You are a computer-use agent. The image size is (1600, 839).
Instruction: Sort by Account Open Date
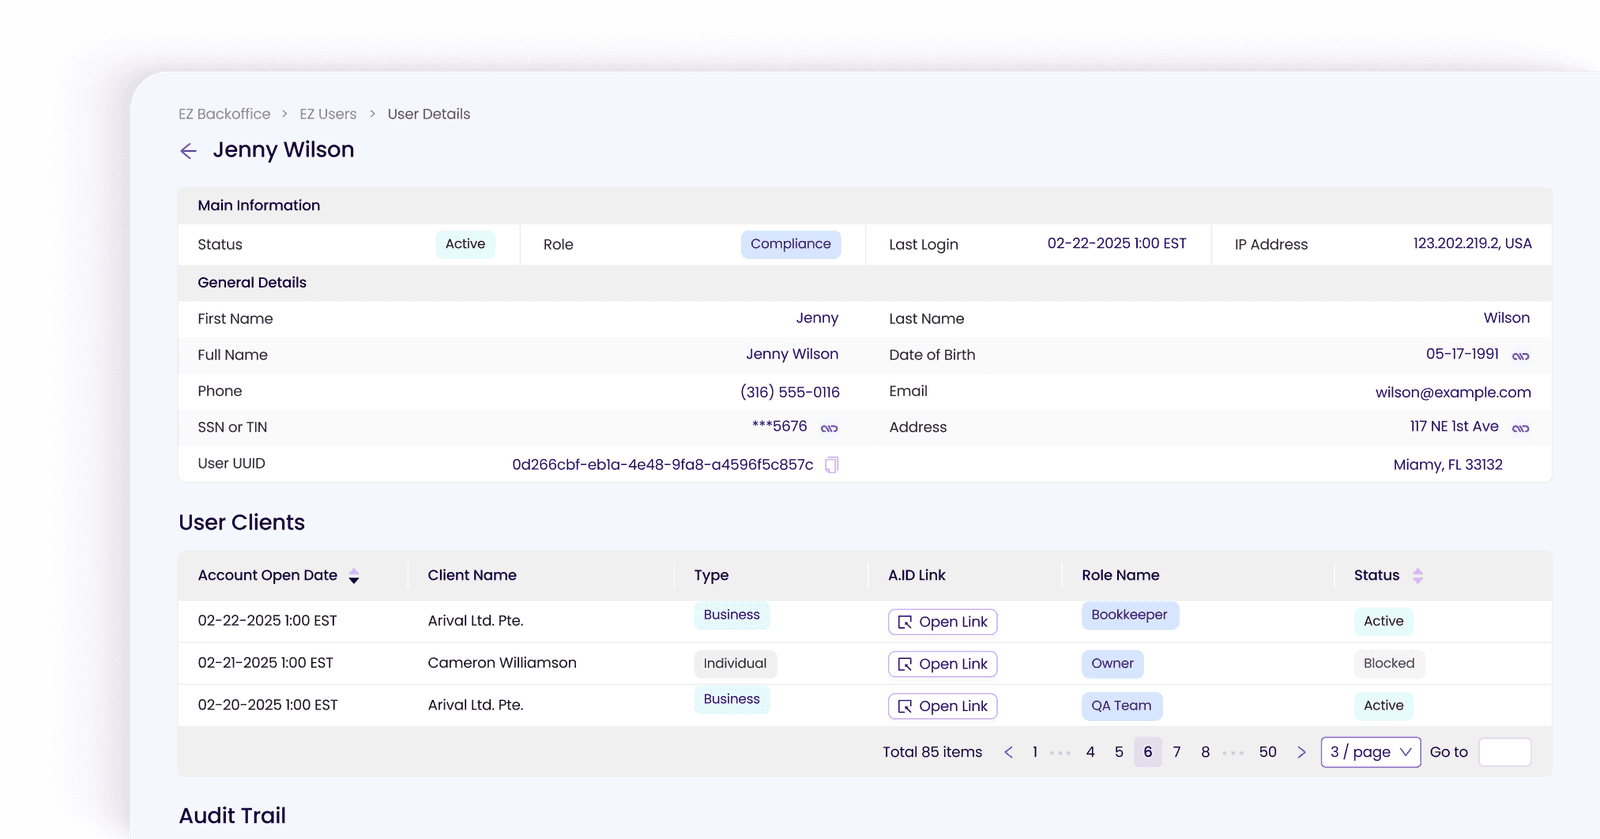click(x=354, y=576)
